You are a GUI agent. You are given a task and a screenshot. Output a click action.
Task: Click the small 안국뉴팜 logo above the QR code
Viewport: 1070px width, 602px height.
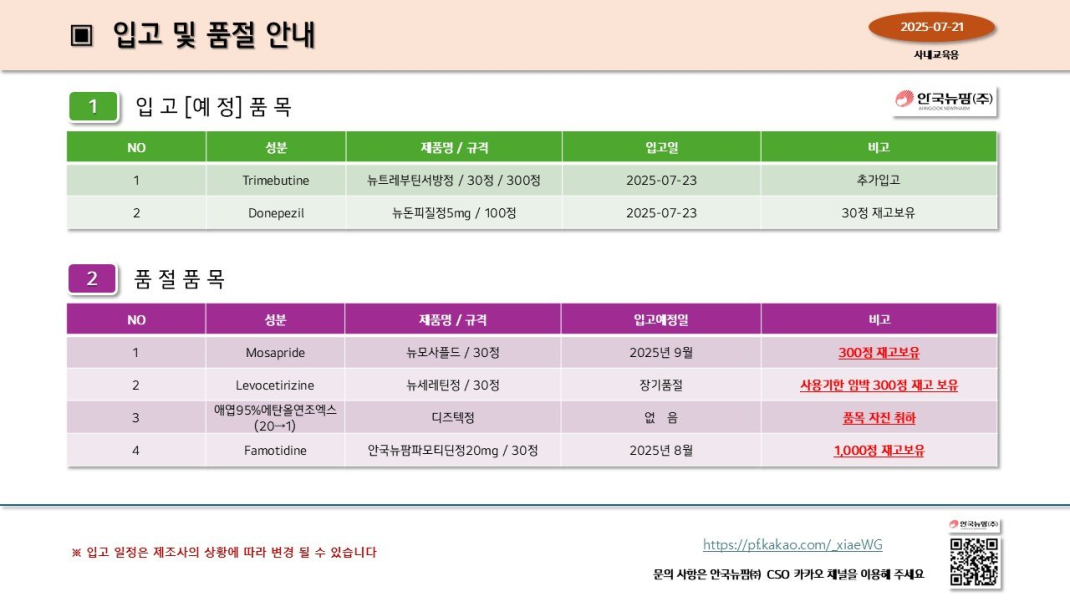coord(974,524)
